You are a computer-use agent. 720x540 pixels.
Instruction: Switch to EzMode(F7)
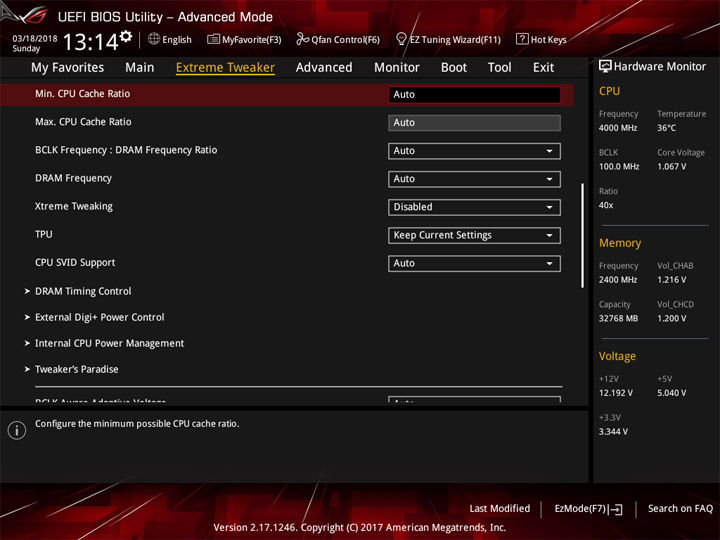click(581, 509)
